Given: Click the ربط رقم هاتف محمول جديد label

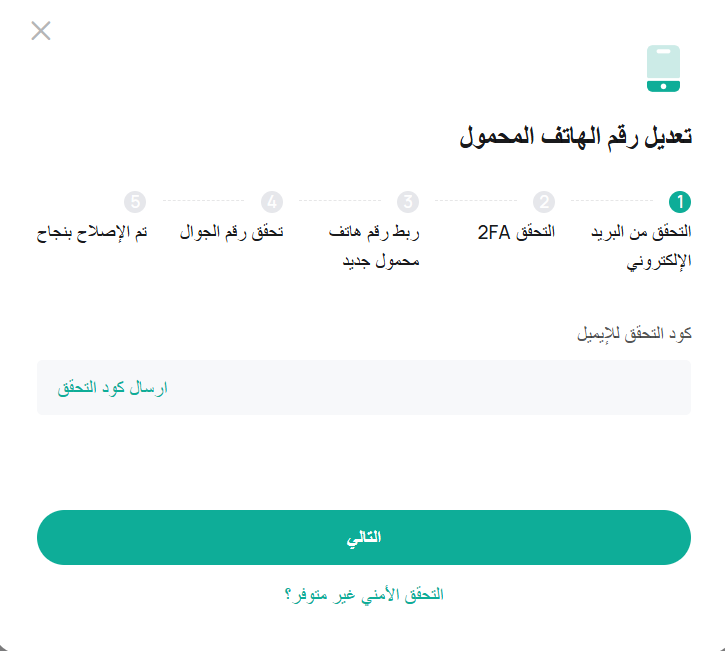Looking at the screenshot, I should point(374,246).
